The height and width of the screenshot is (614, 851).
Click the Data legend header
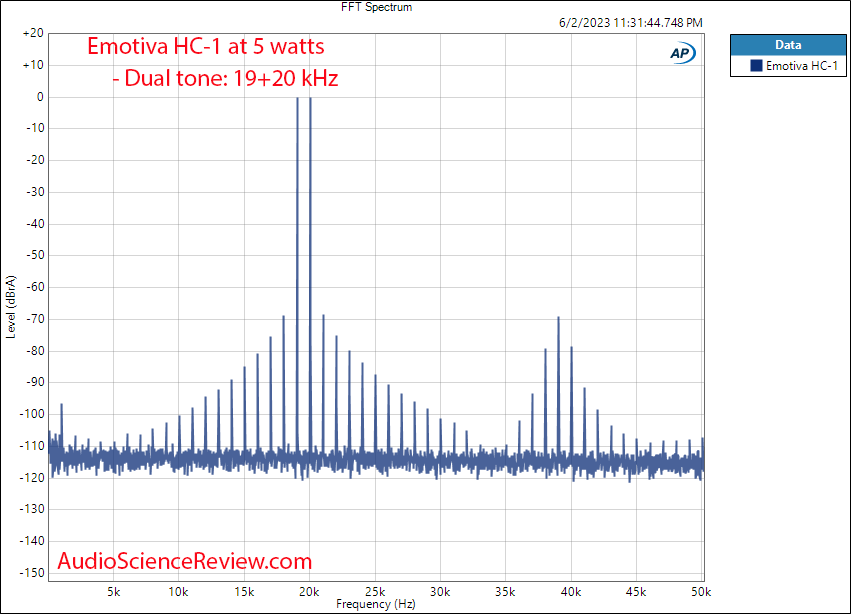788,45
